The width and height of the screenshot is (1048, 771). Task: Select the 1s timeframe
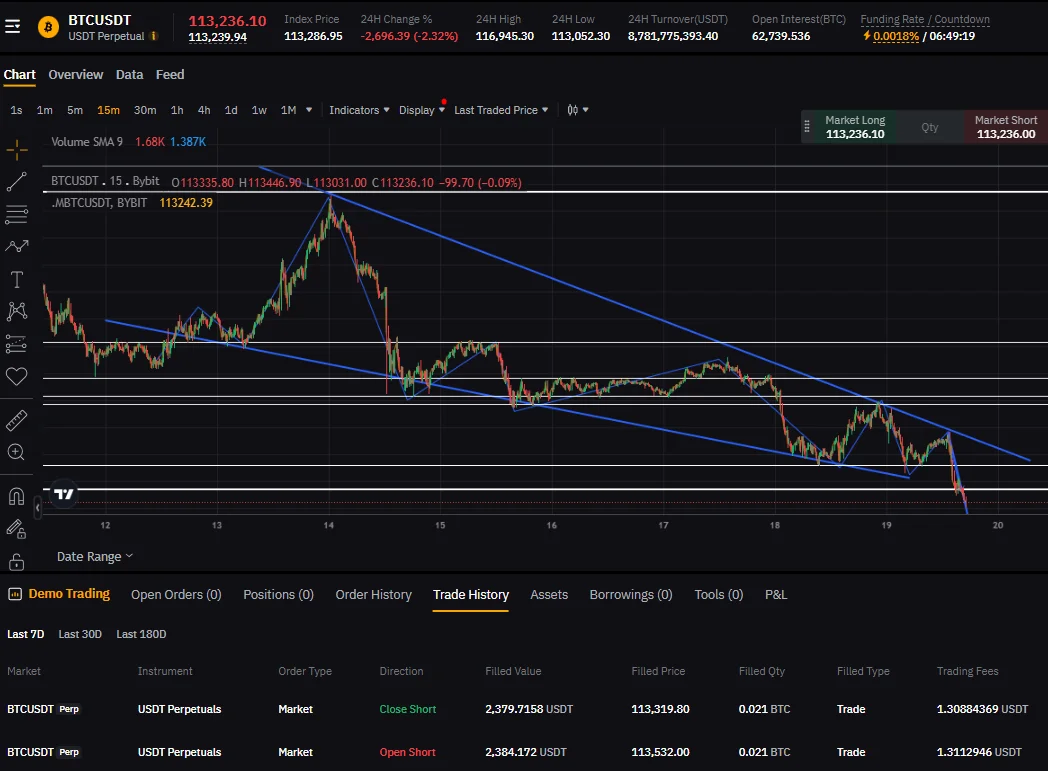click(x=16, y=110)
